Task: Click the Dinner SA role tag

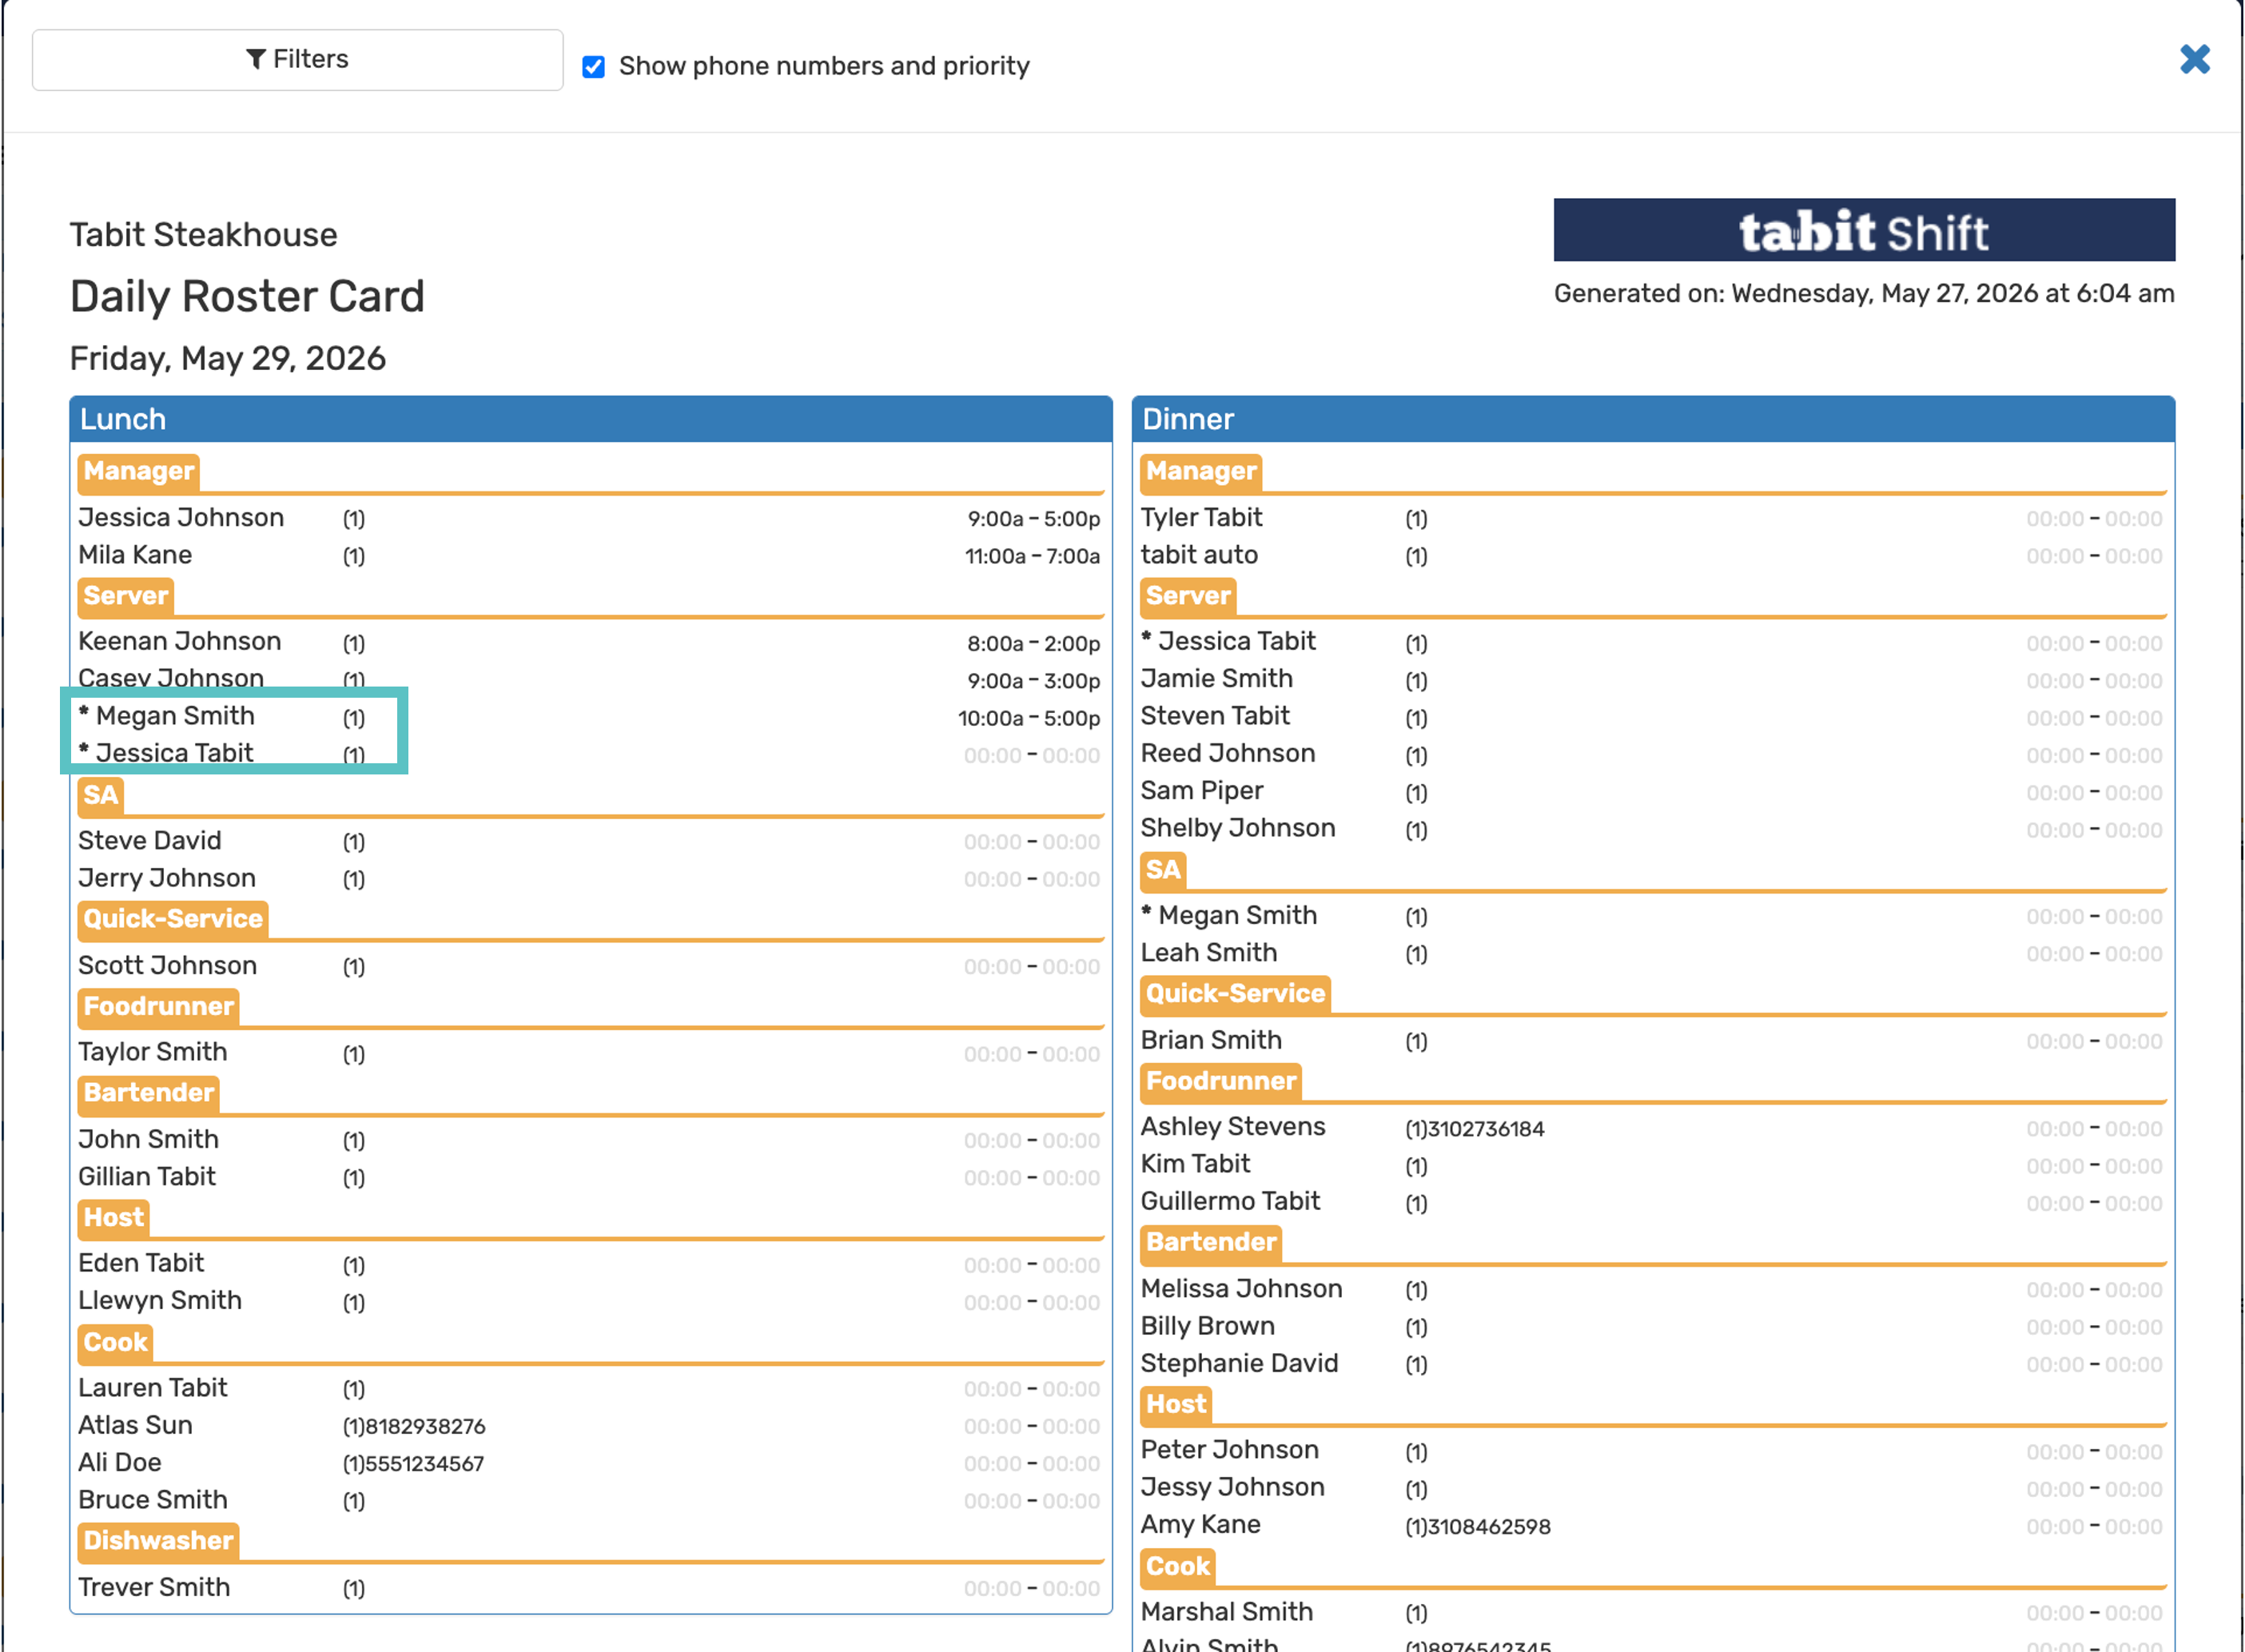Action: [x=1163, y=870]
